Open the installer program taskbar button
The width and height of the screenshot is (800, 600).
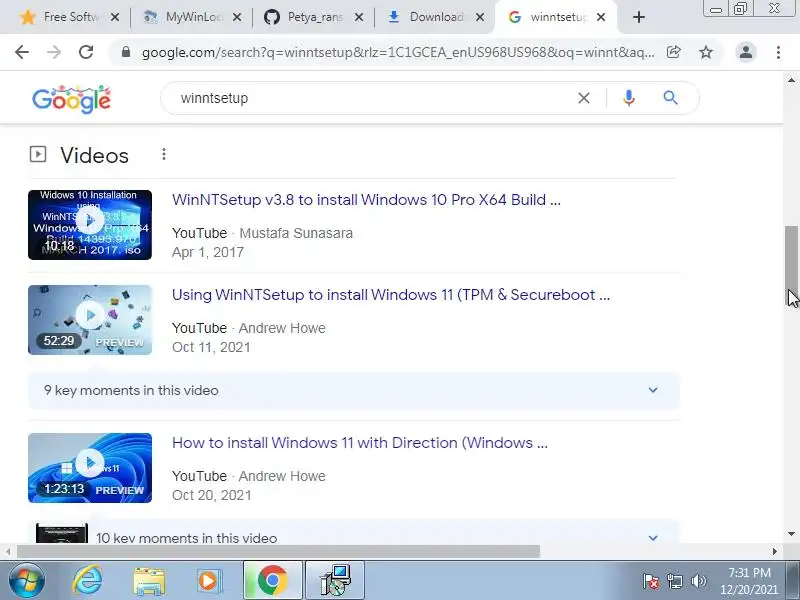click(335, 581)
